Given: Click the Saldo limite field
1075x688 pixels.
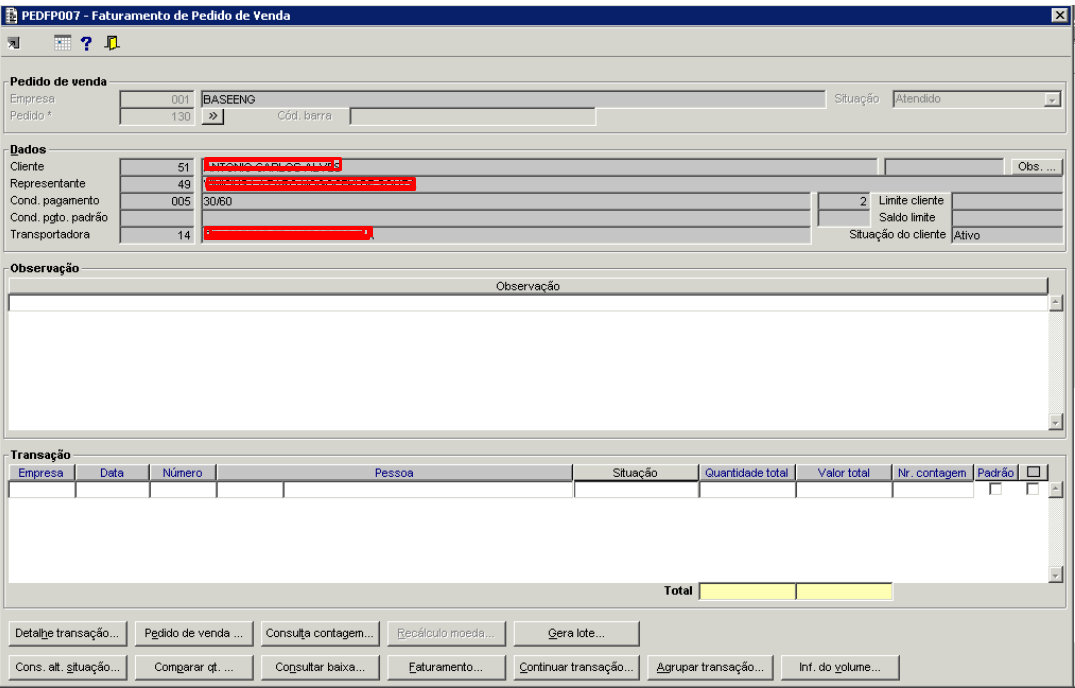Looking at the screenshot, I should pyautogui.click(x=1007, y=218).
